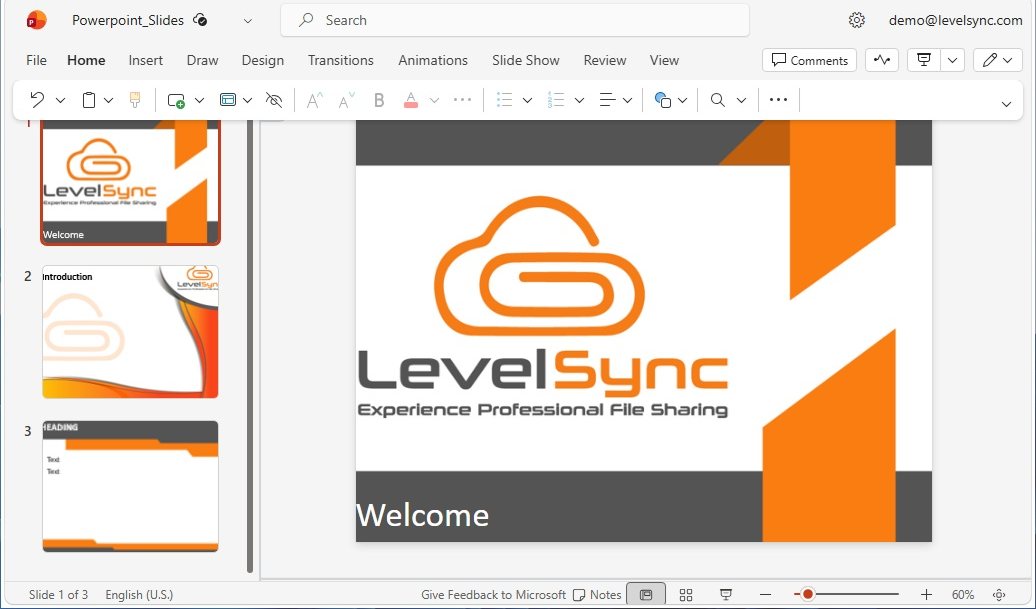Start Slide Show from status bar icon

[725, 594]
